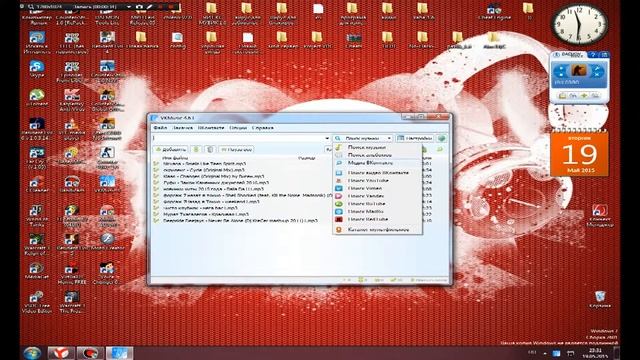Open the uTorrent desktop shortcut
This screenshot has width=640, height=360.
pos(37,98)
